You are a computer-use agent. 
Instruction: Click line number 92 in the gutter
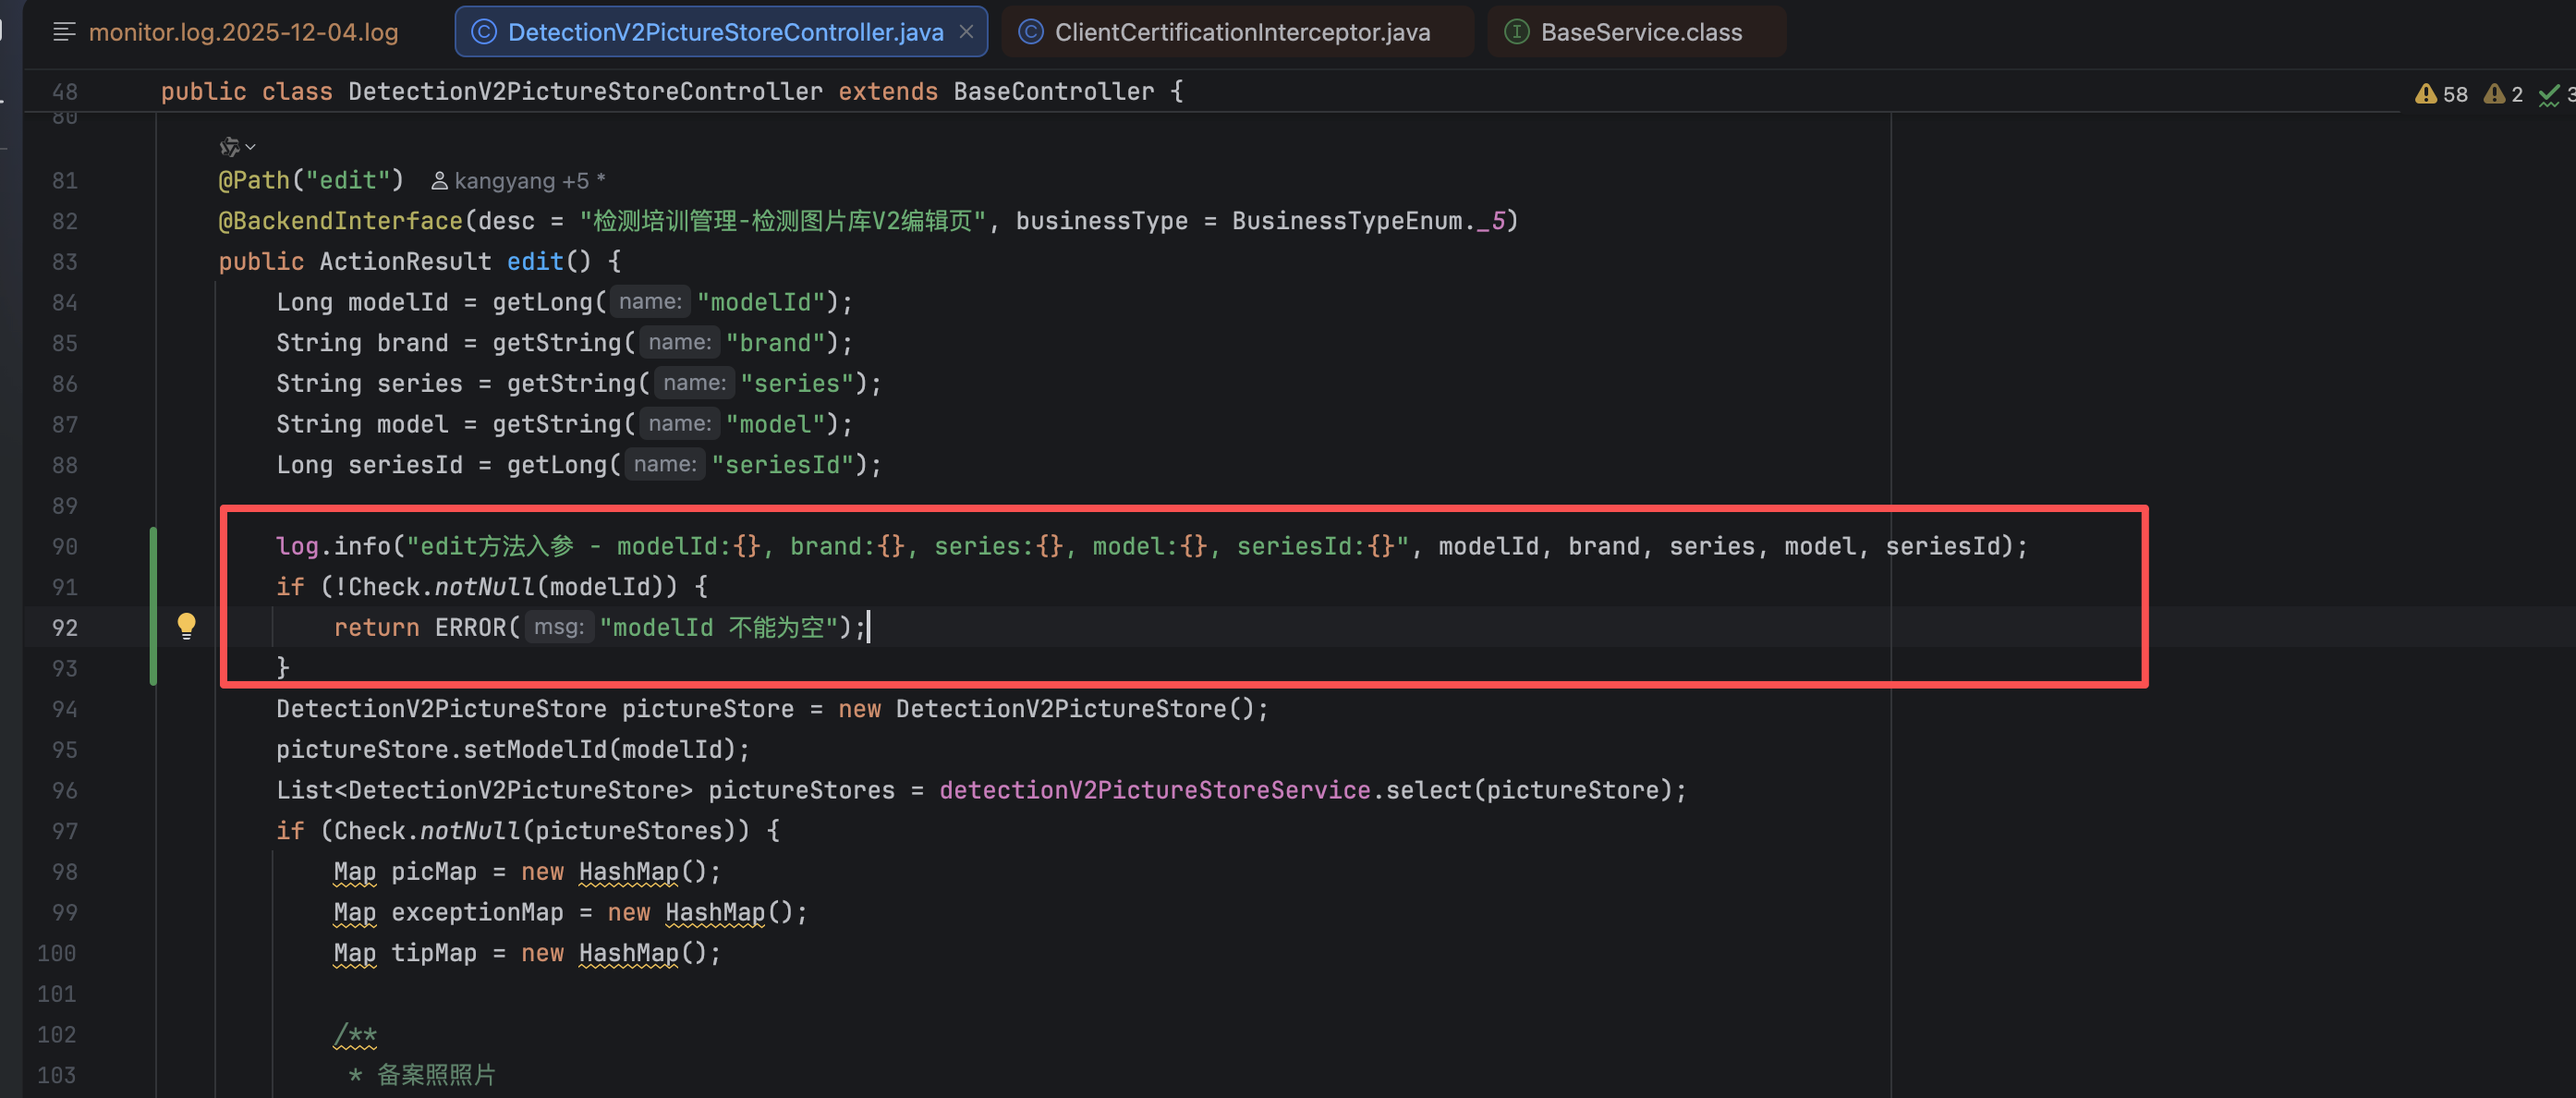click(64, 628)
